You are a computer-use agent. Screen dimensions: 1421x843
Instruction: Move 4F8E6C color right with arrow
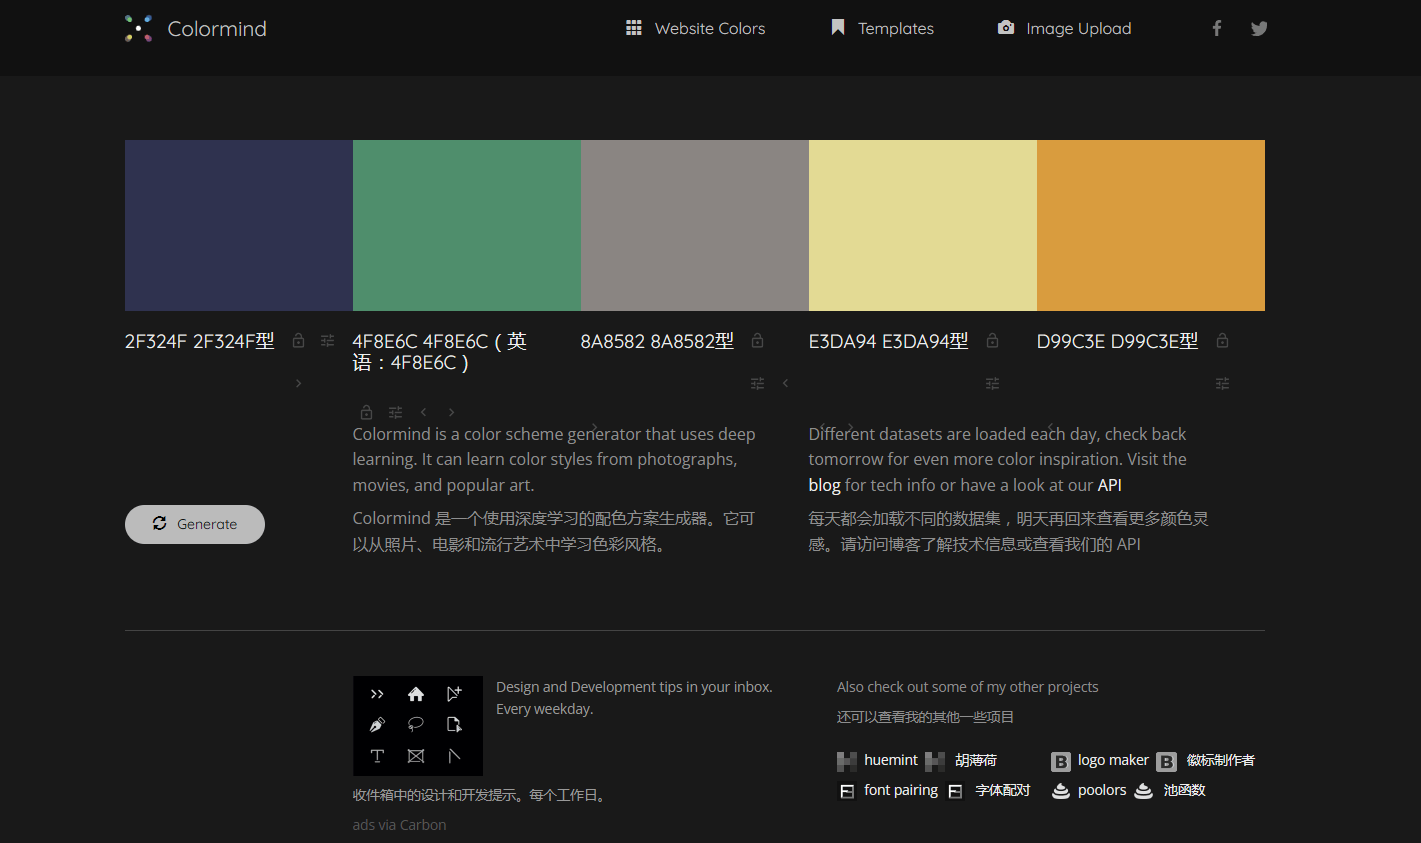(x=451, y=412)
